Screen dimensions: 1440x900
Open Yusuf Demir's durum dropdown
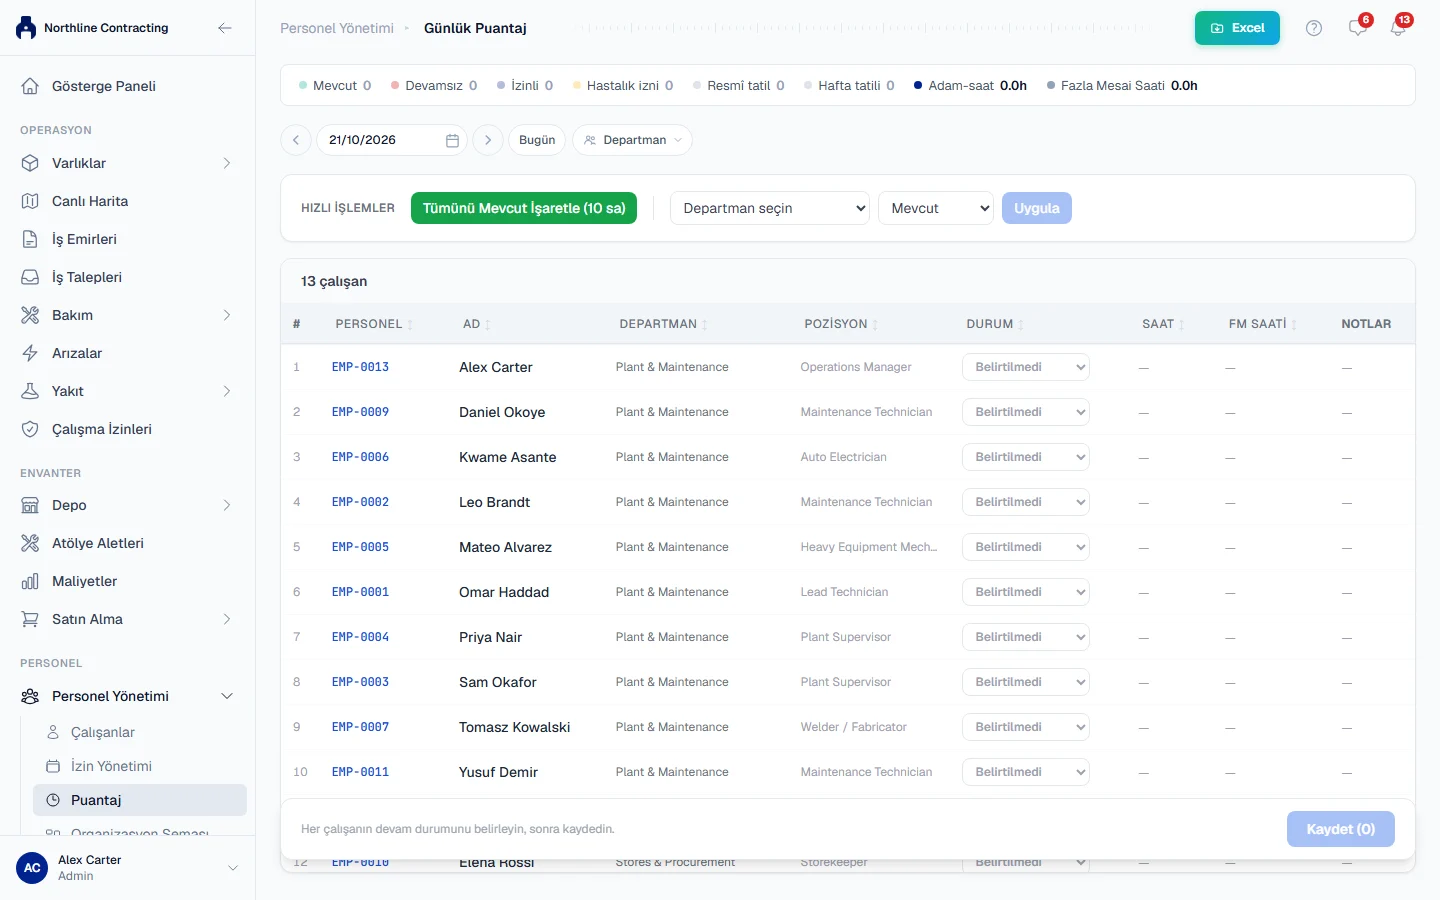pos(1026,772)
